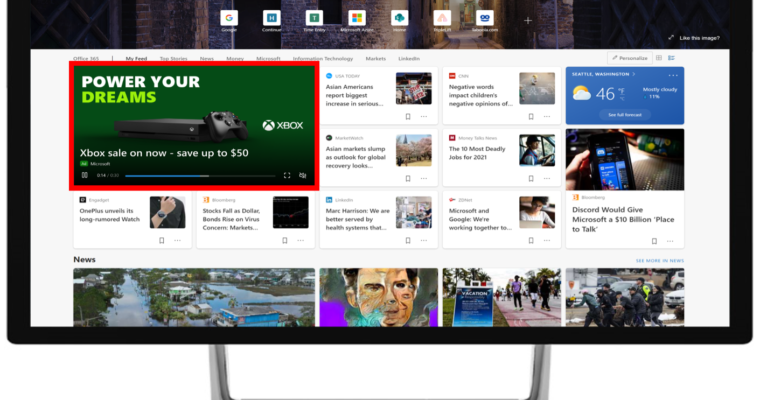The image size is (760, 400).
Task: Select the Markets tab
Action: (376, 58)
